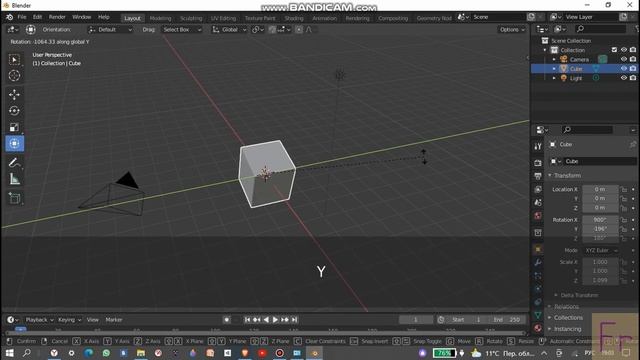Click the timeline Play button
640x360 pixels.
pos(275,320)
